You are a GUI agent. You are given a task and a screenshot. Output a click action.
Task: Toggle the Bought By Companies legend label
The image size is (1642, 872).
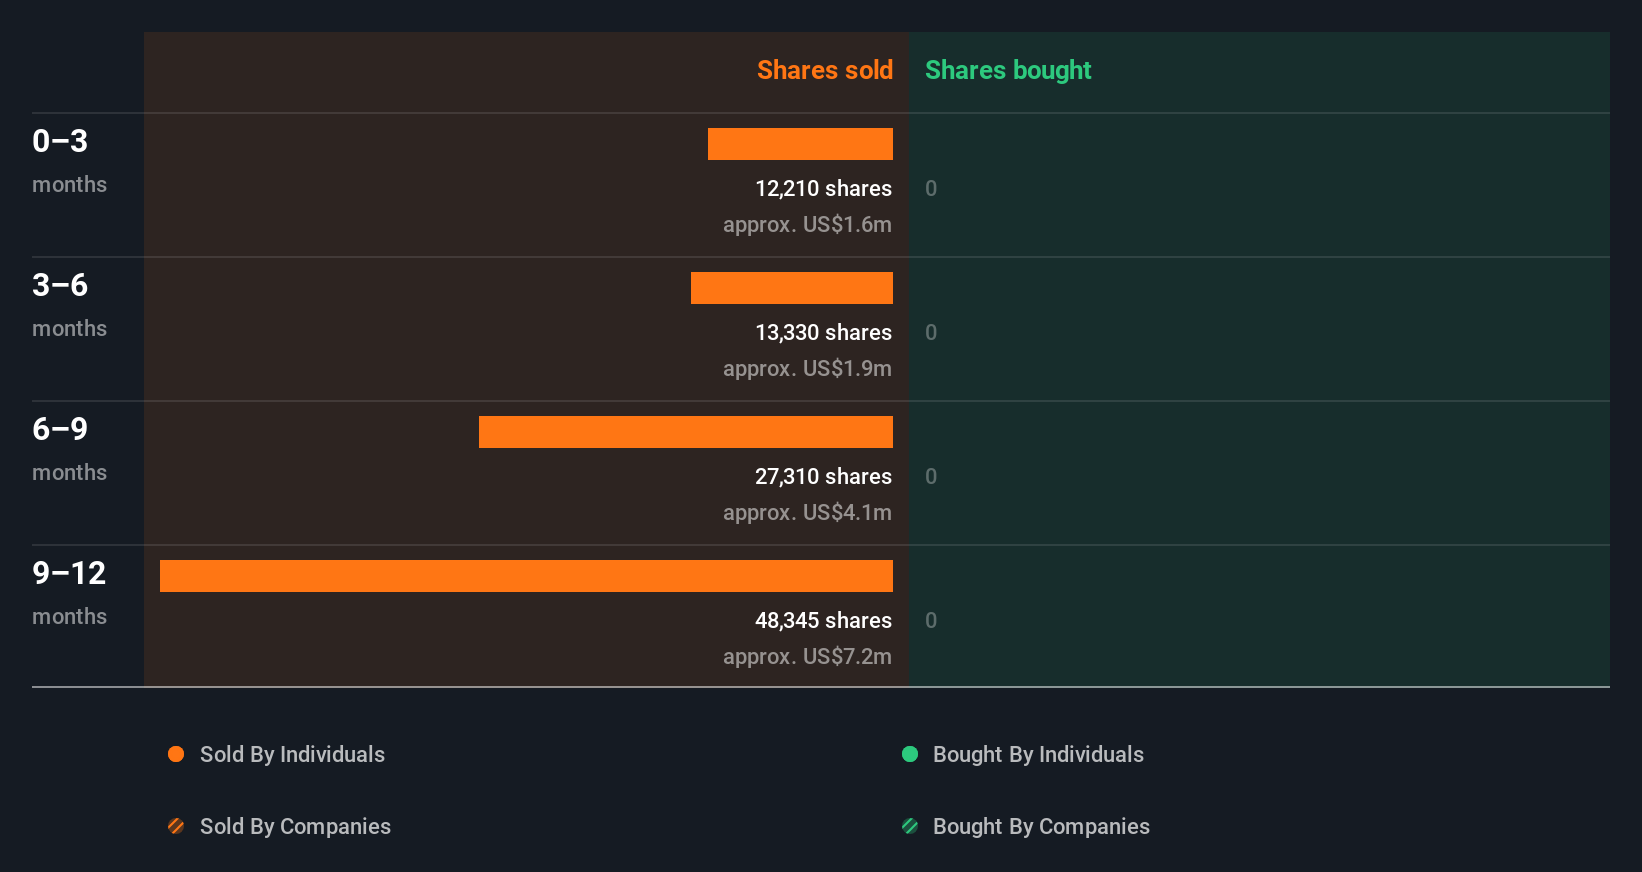pos(1041,826)
